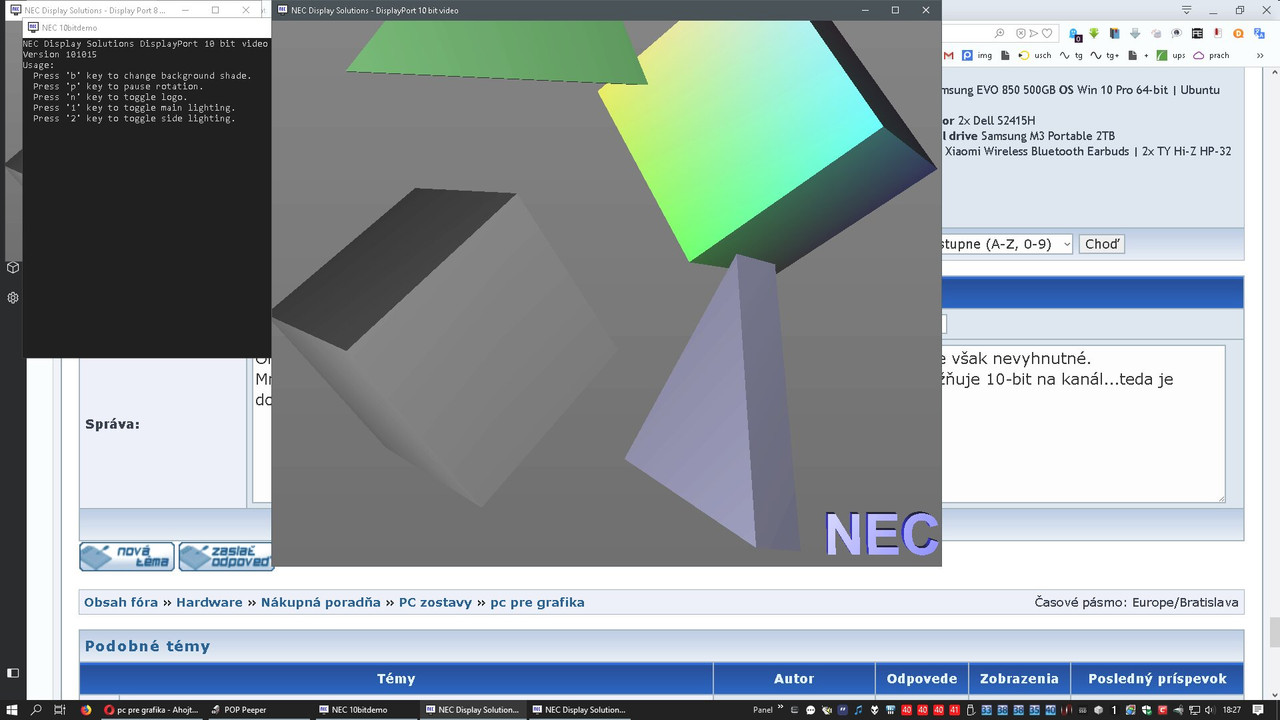Click the 'Autor' column header
The width and height of the screenshot is (1280, 720).
tap(794, 678)
